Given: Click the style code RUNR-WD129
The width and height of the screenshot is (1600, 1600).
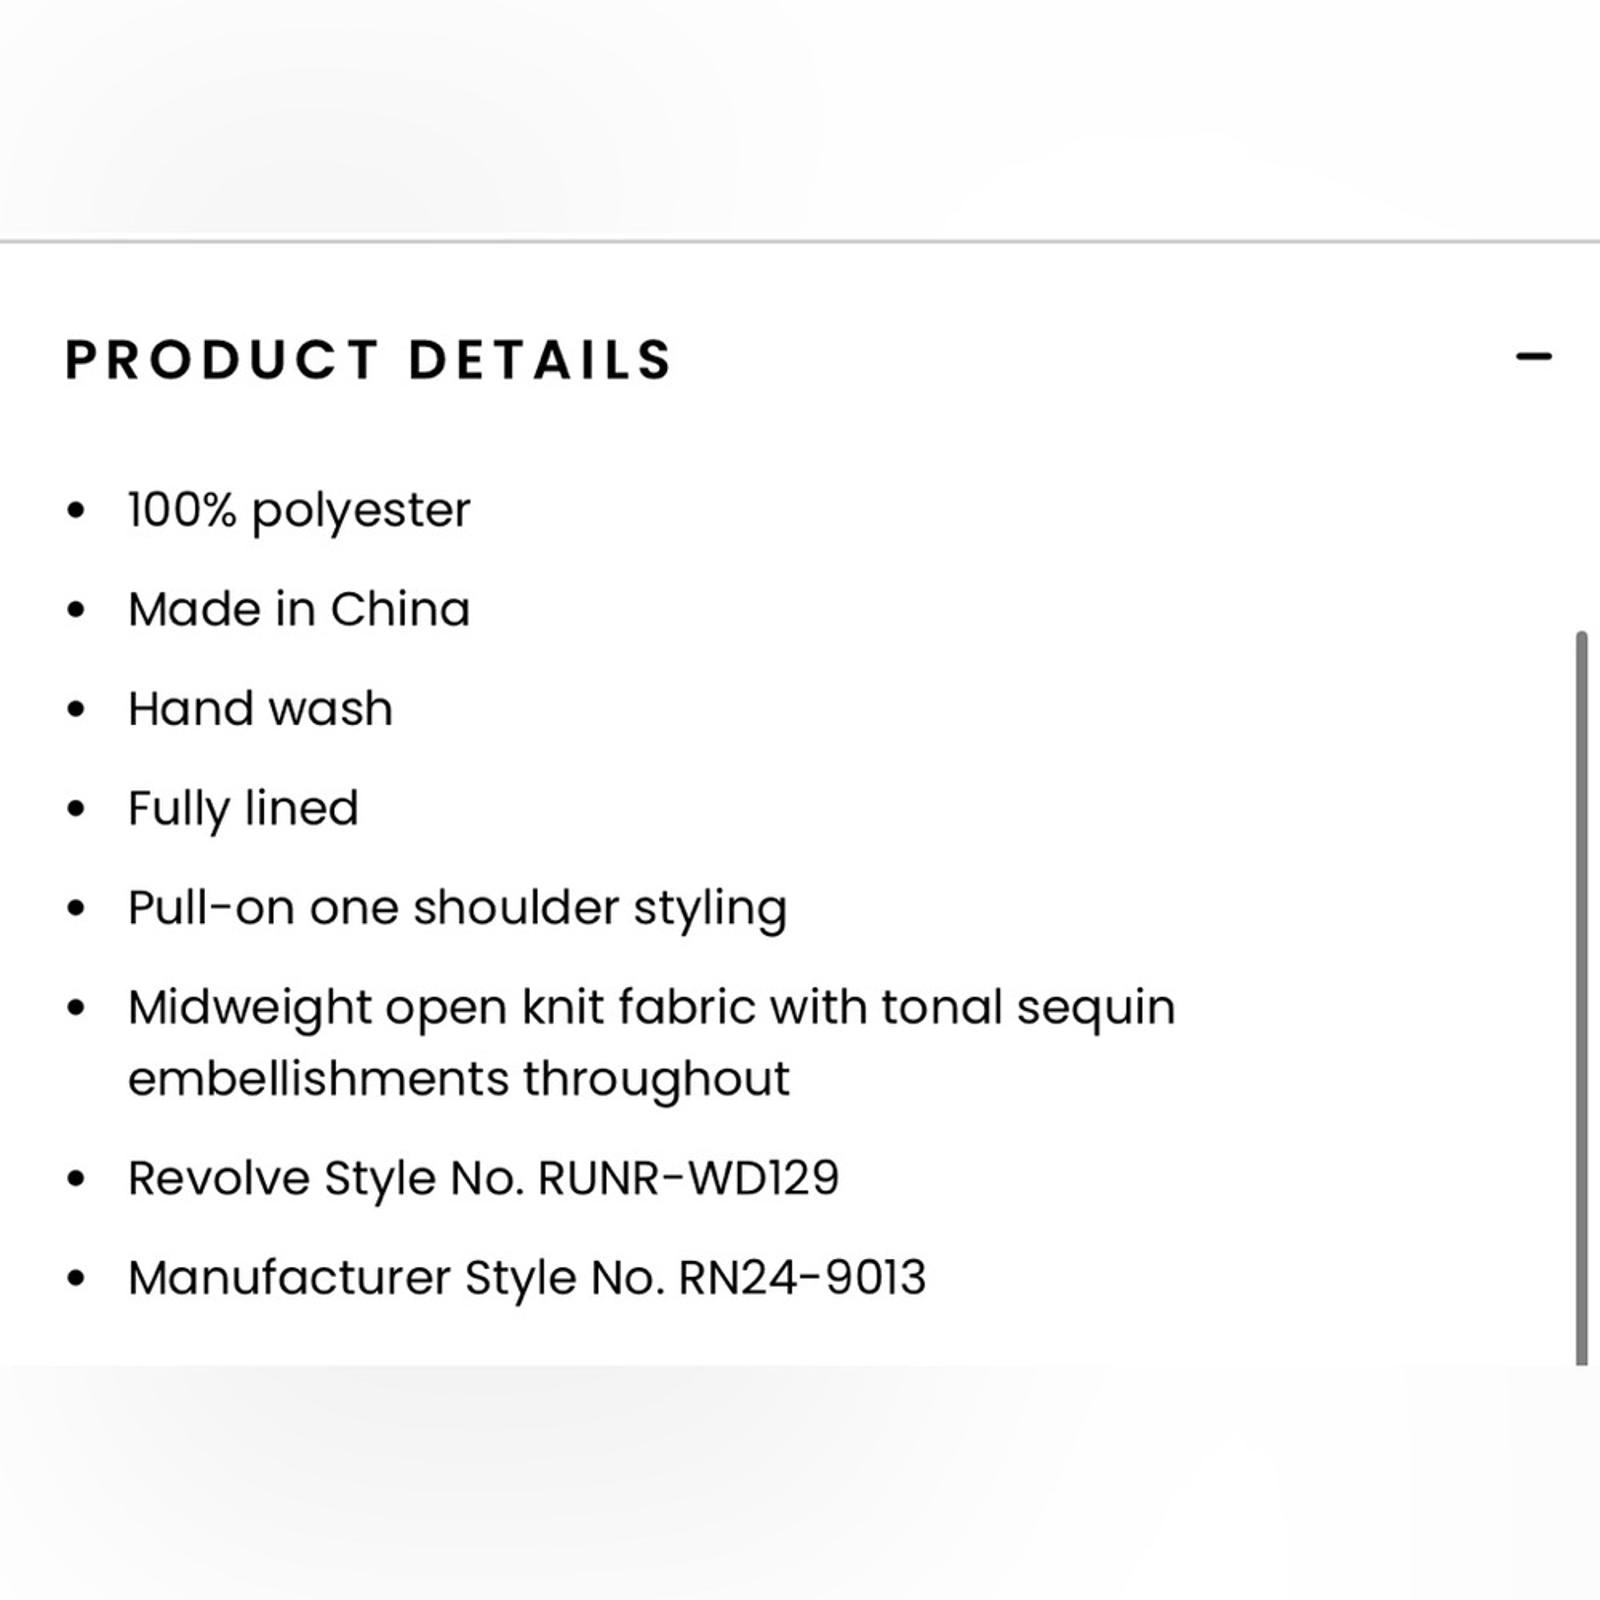Looking at the screenshot, I should pyautogui.click(x=688, y=1178).
